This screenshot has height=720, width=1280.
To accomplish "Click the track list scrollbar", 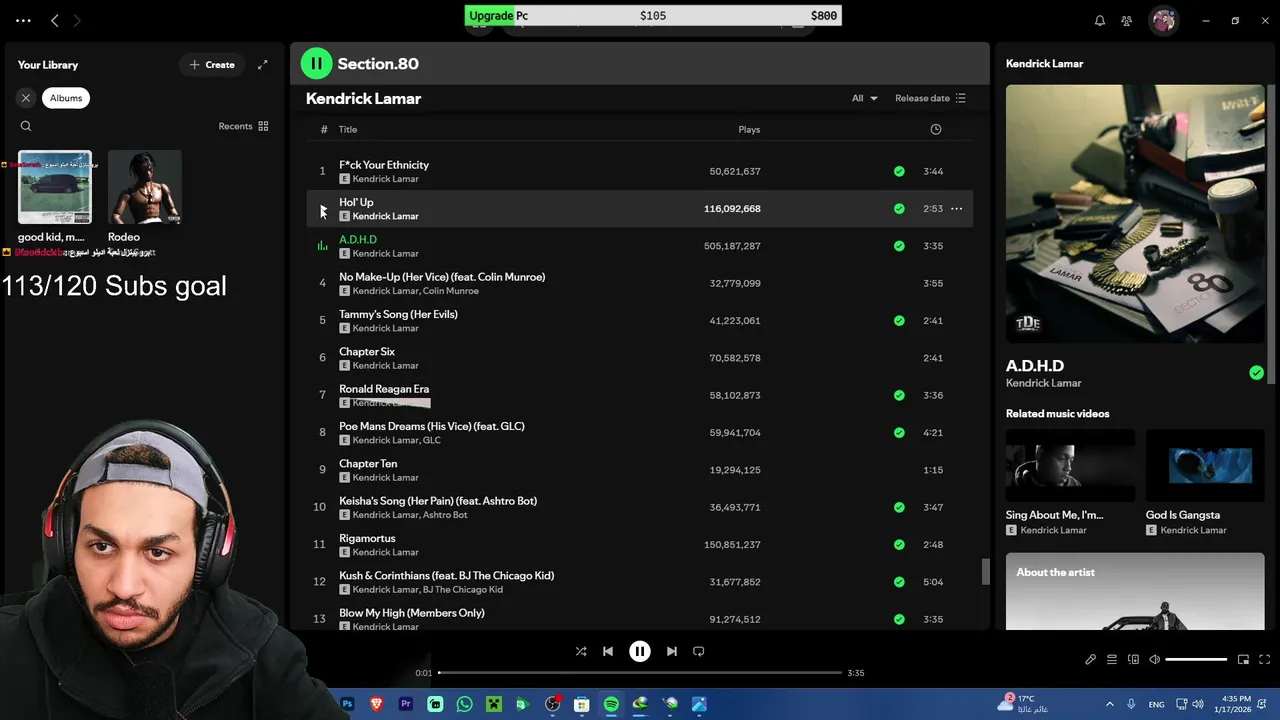I will 985,571.
